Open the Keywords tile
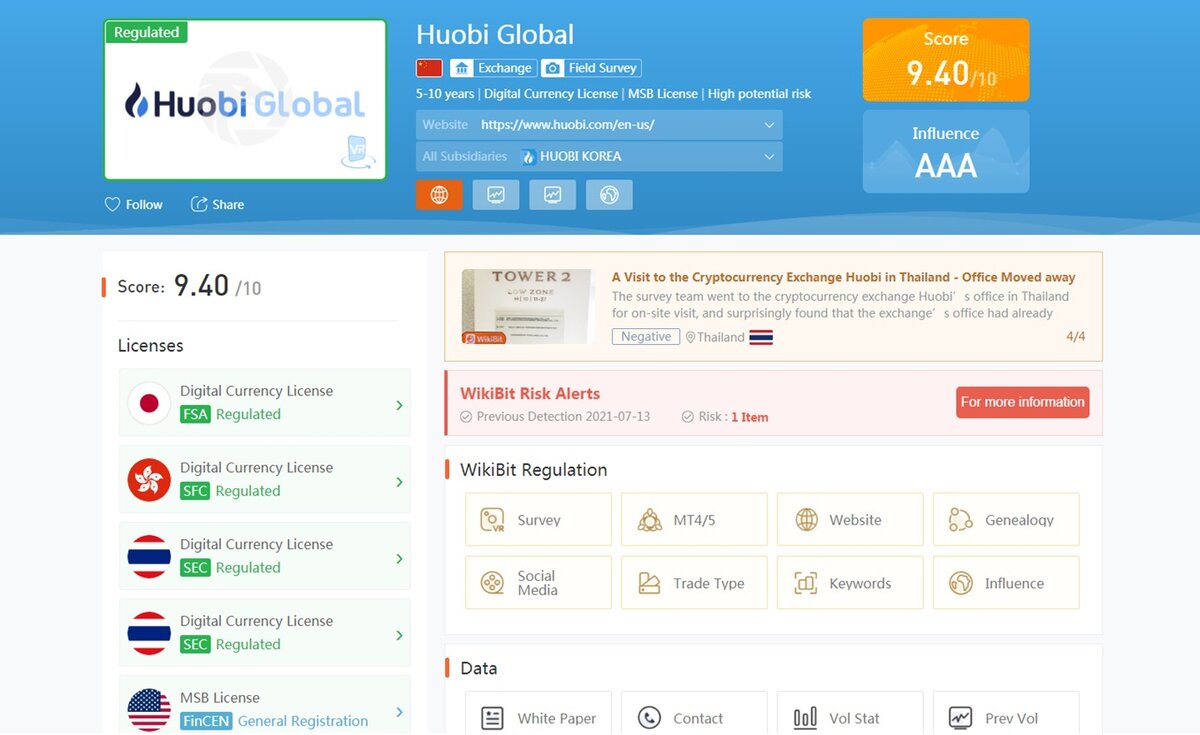The height and width of the screenshot is (735, 1200). (x=850, y=583)
